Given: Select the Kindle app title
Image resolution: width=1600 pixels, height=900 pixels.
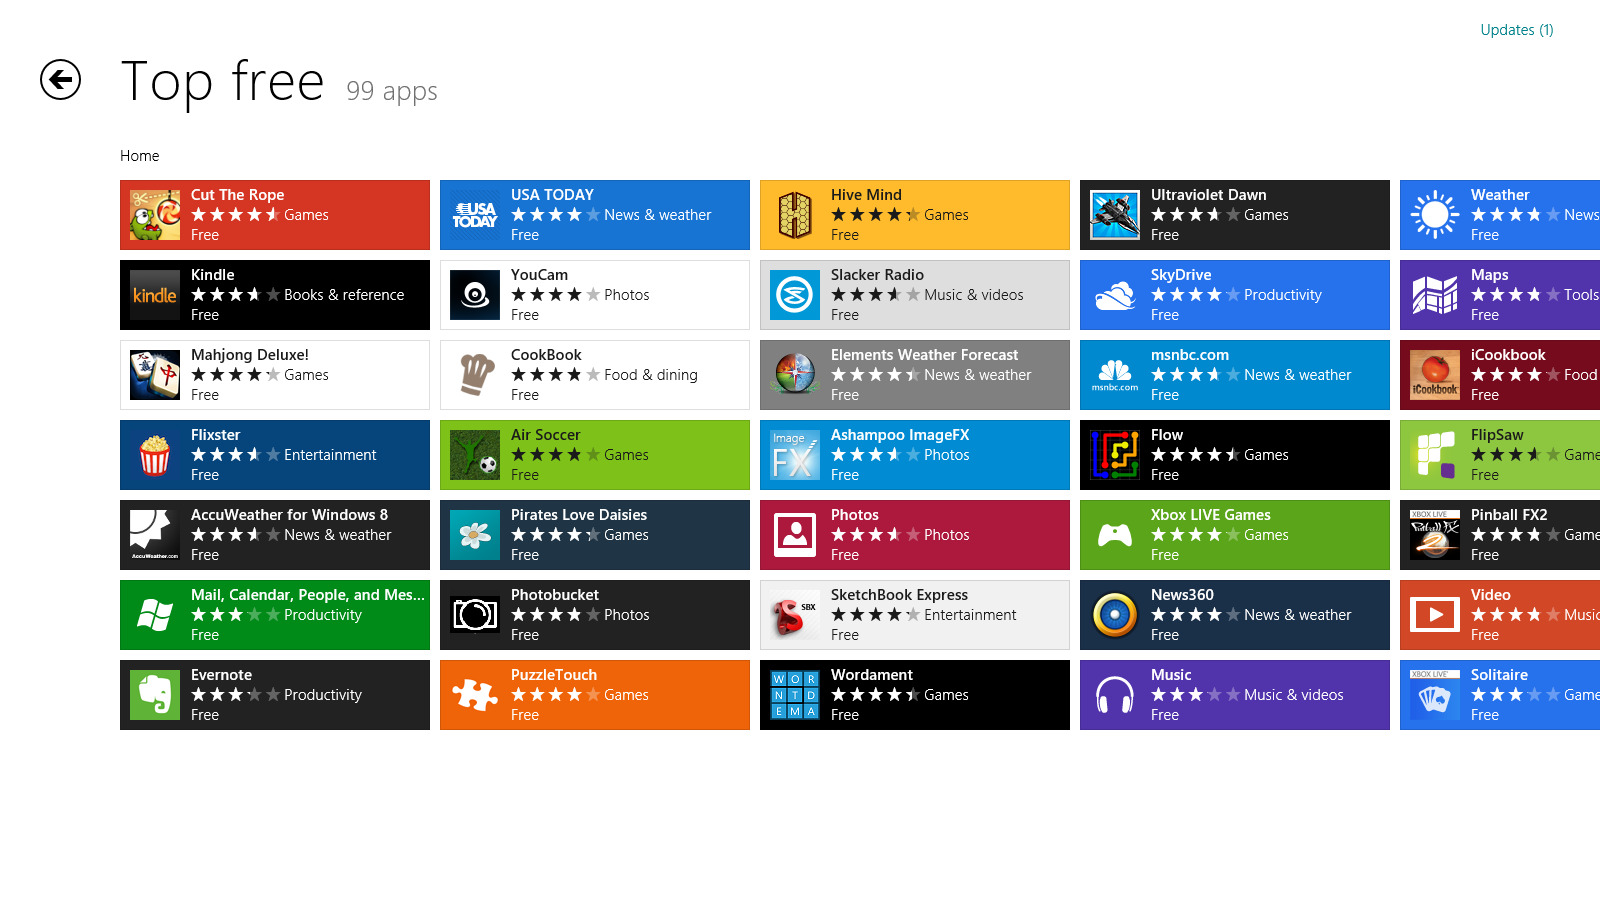Looking at the screenshot, I should [x=212, y=275].
